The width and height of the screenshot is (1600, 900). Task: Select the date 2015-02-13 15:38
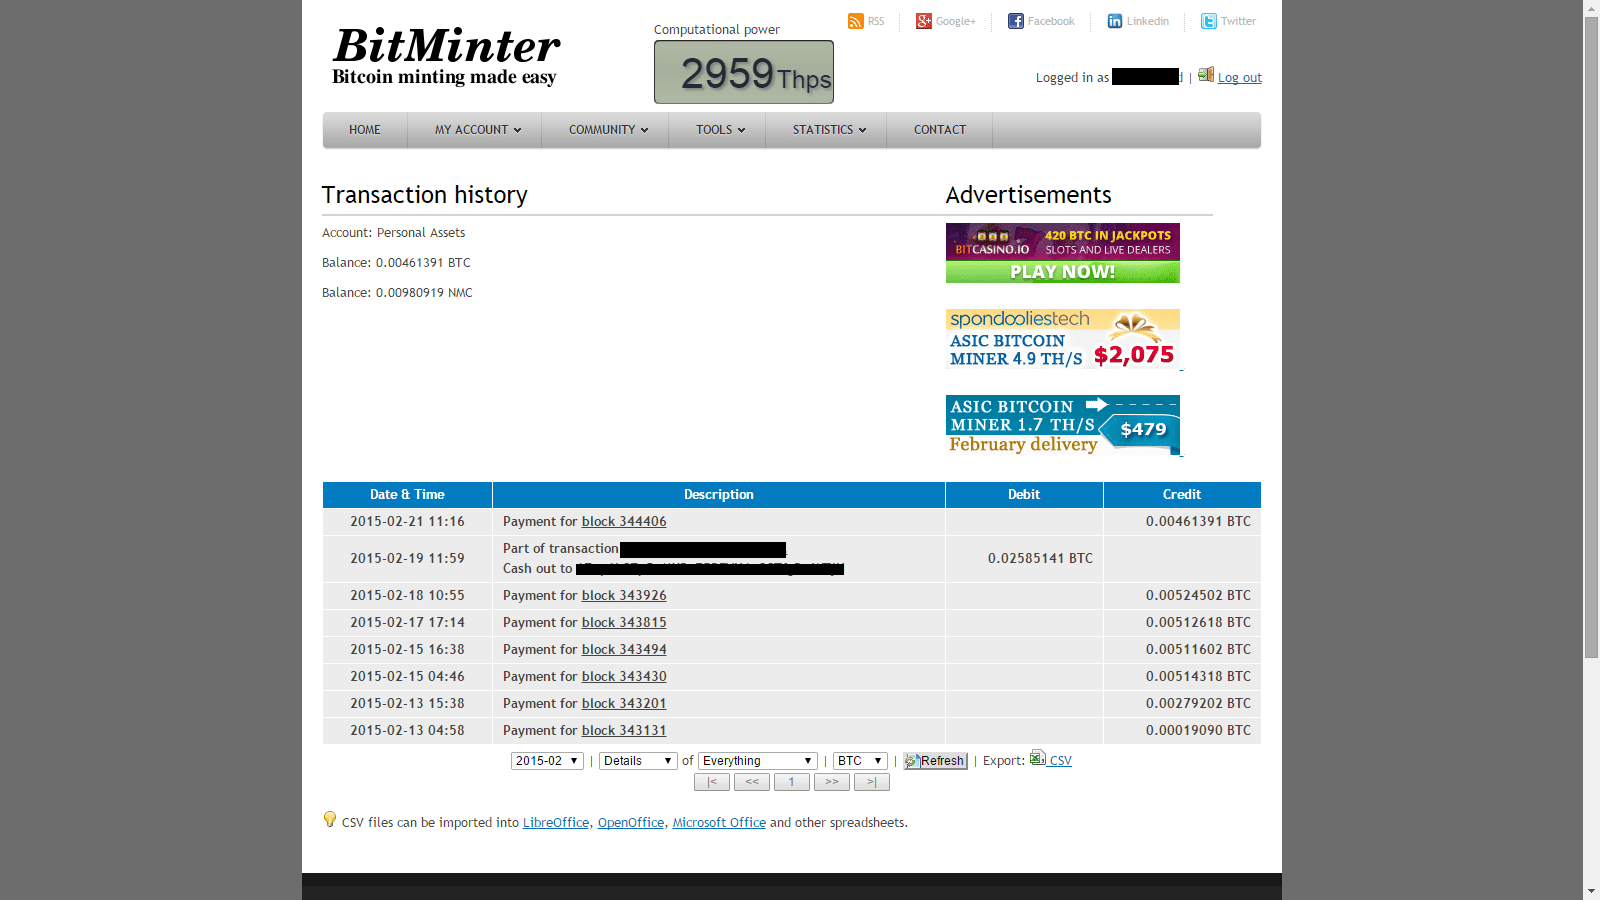point(407,704)
